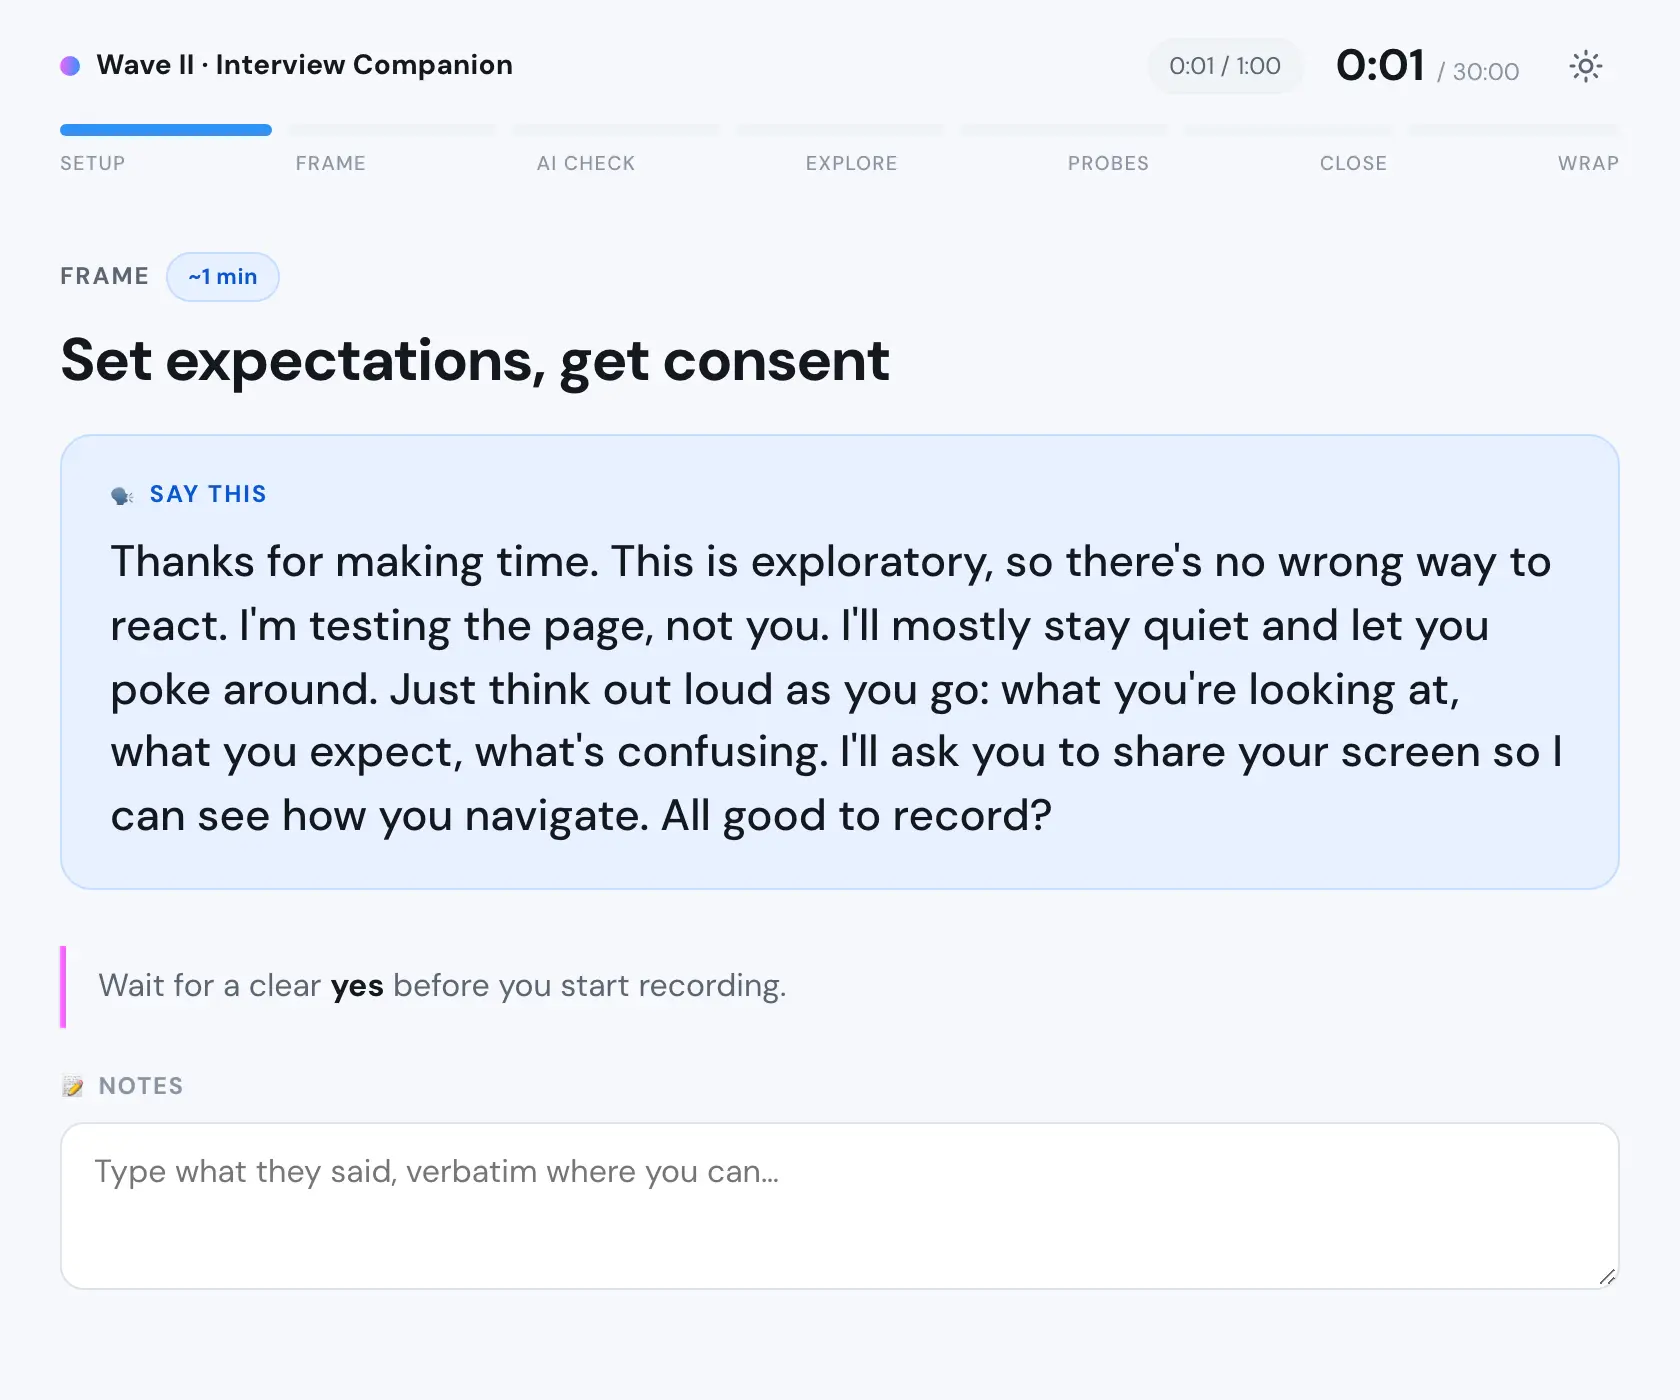Click the Wave II · Interview Companion title

[x=304, y=65]
